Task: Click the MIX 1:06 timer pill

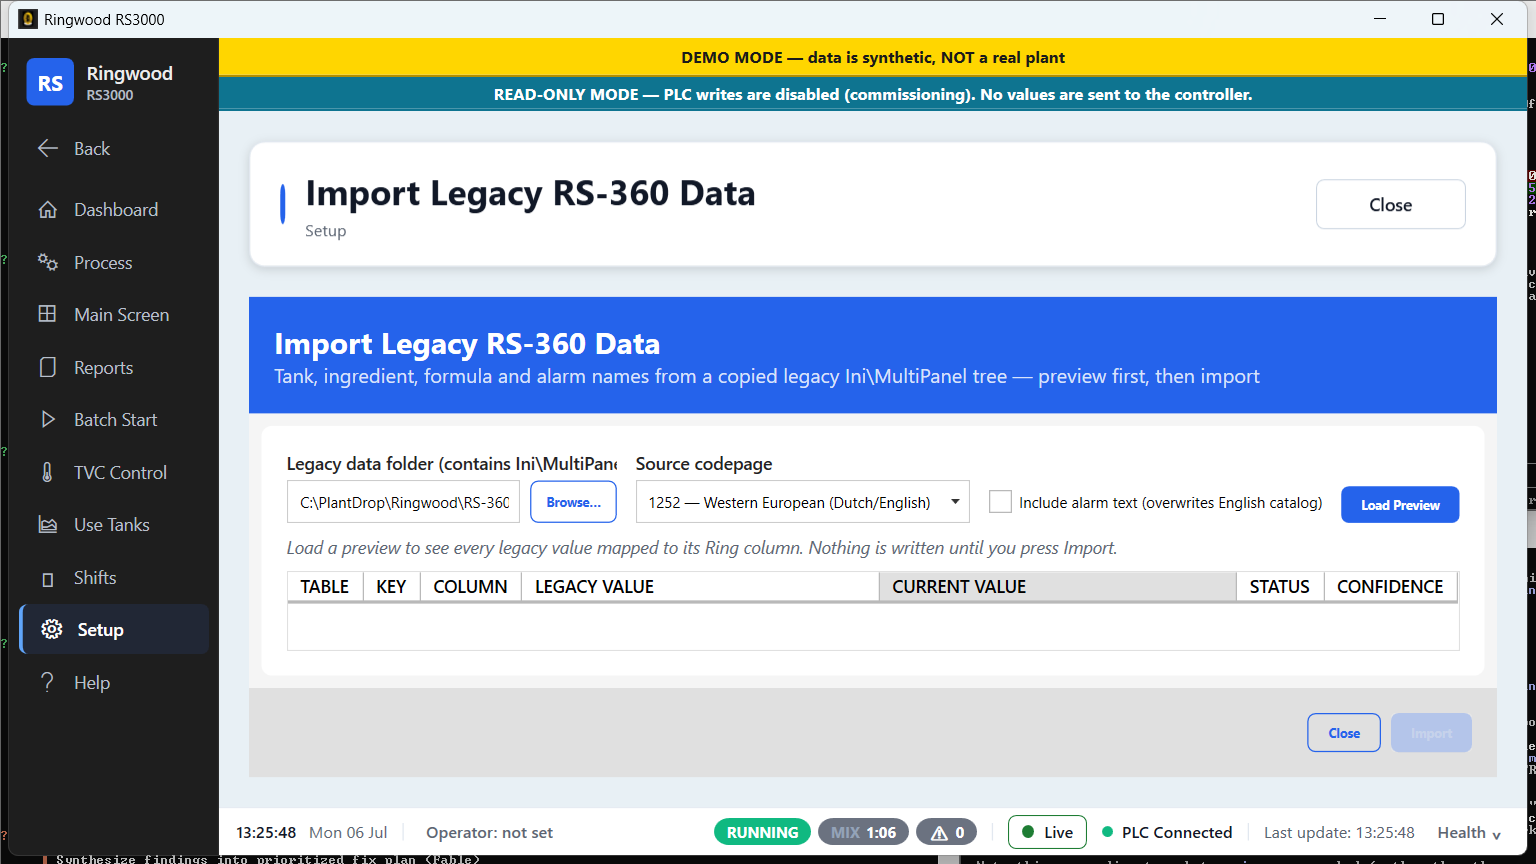Action: pyautogui.click(x=863, y=832)
